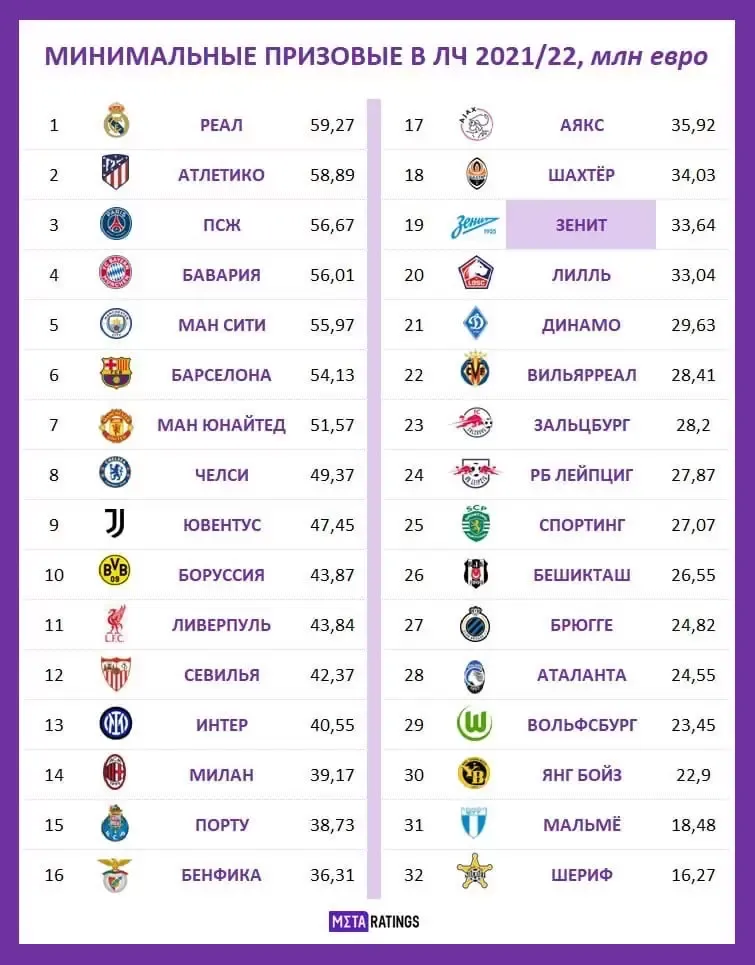Click the Atletico Madrid club logo
This screenshot has width=755, height=965.
[x=116, y=175]
